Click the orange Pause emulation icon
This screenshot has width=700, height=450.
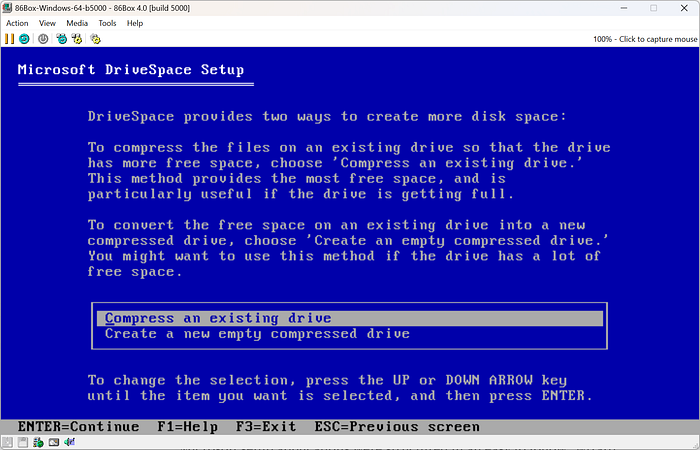pos(9,39)
